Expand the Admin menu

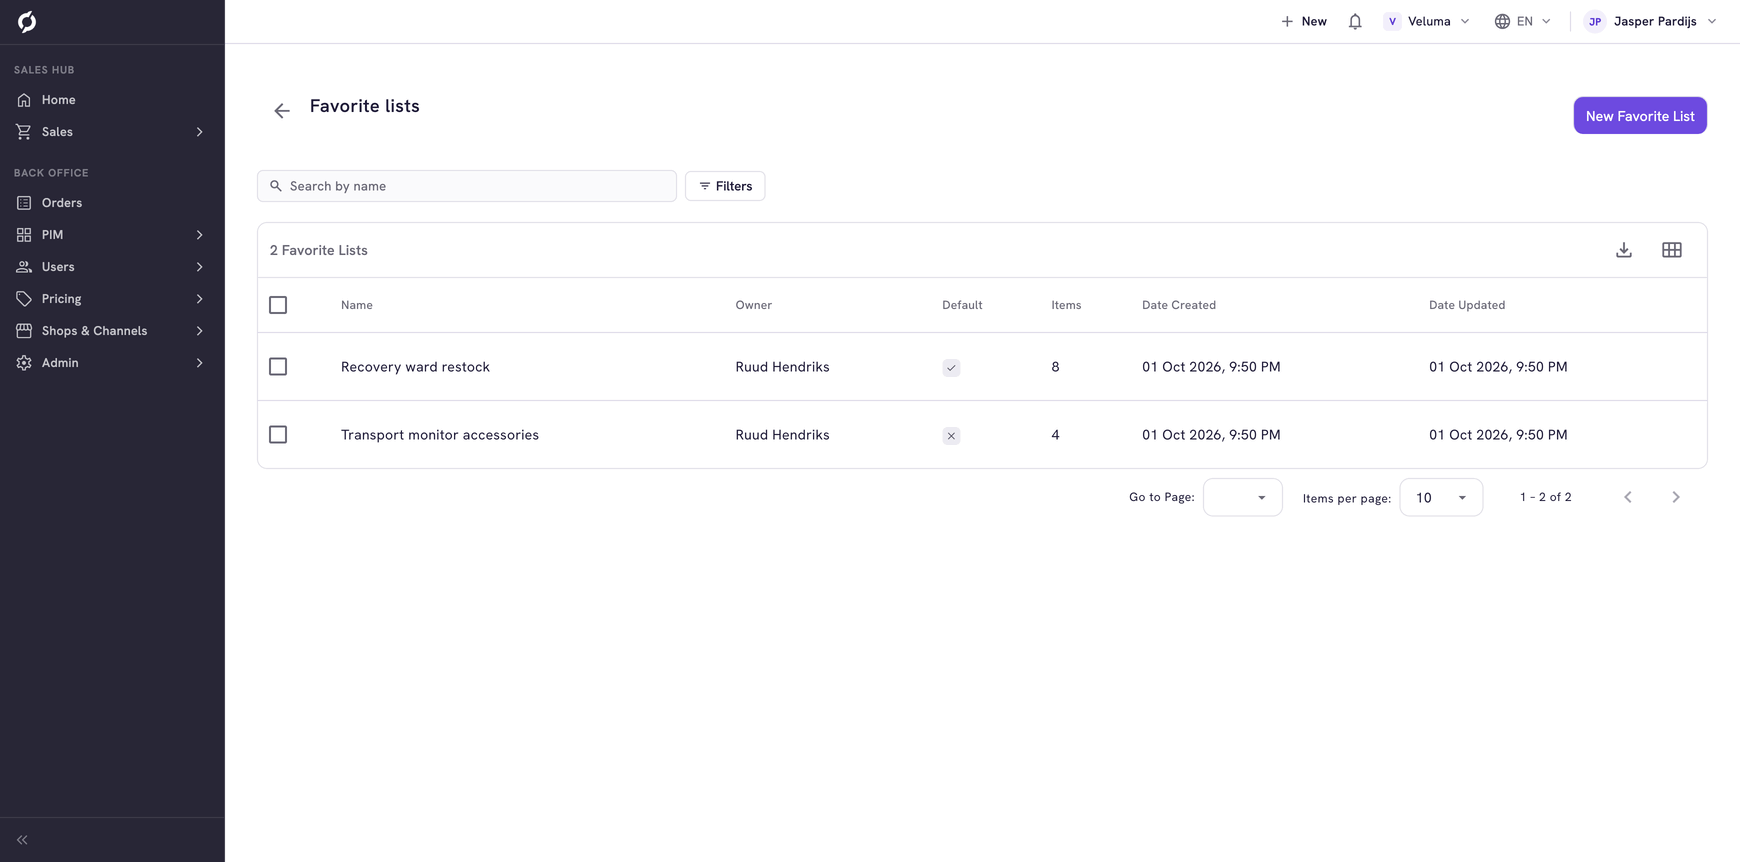(112, 363)
